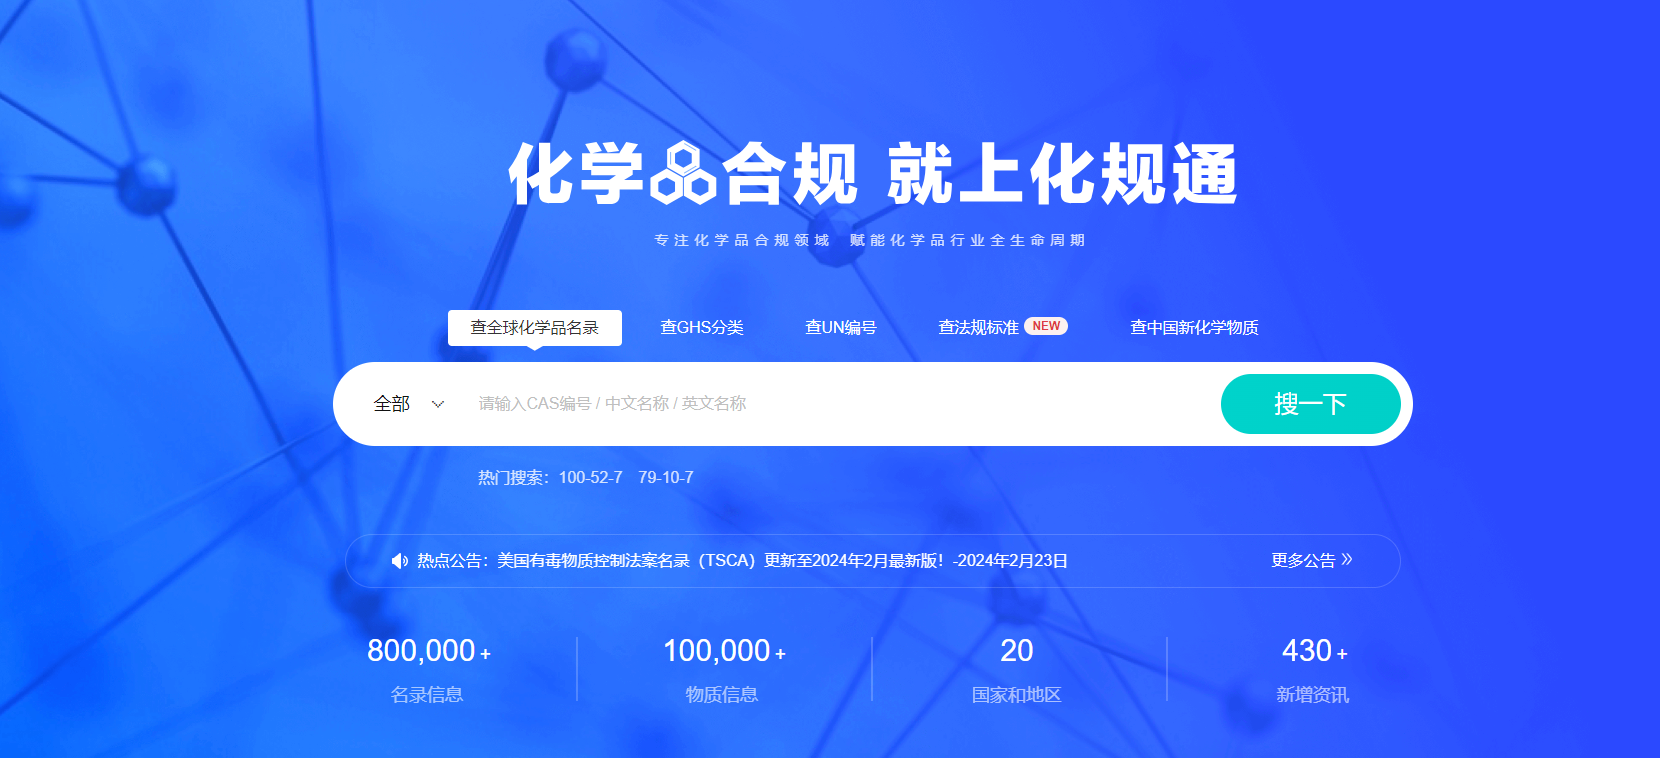Click the double-chevron icon after 更多公告

pos(1347,560)
